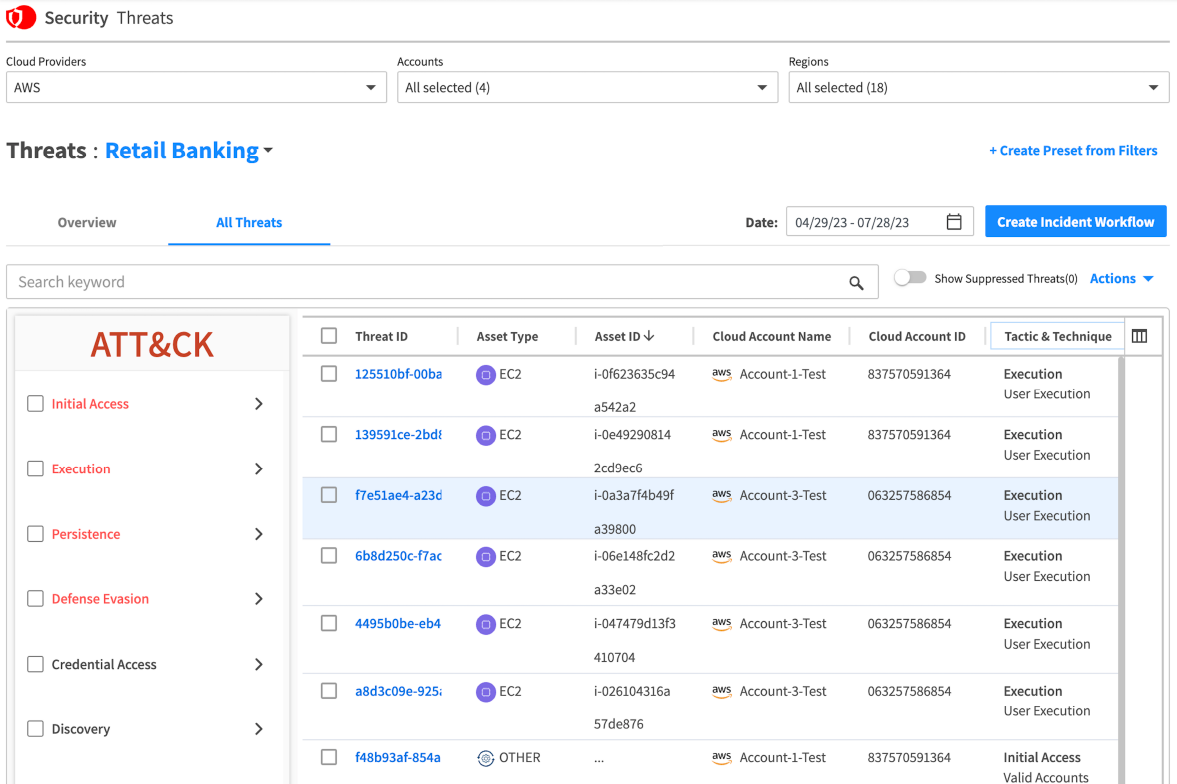This screenshot has height=784, width=1177.
Task: Tick the select-all header checkbox
Action: tap(329, 336)
